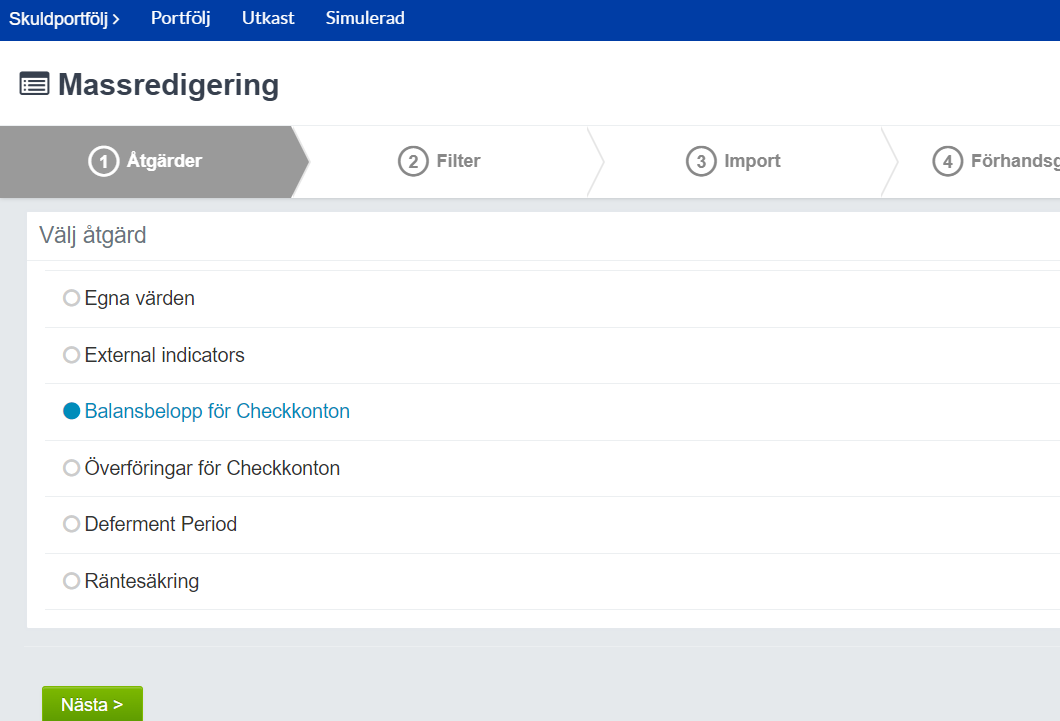Open the Portfölj menu item
This screenshot has height=721, width=1060.
point(180,19)
